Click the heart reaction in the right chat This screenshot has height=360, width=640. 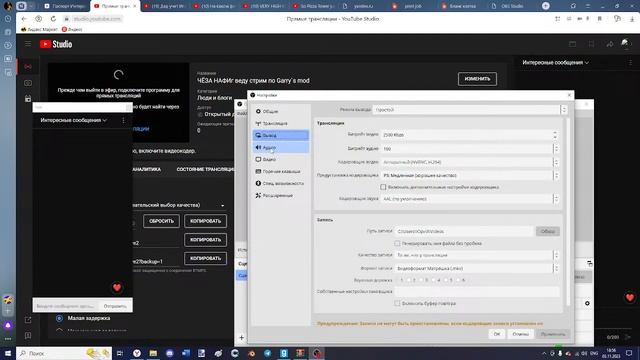(630, 297)
